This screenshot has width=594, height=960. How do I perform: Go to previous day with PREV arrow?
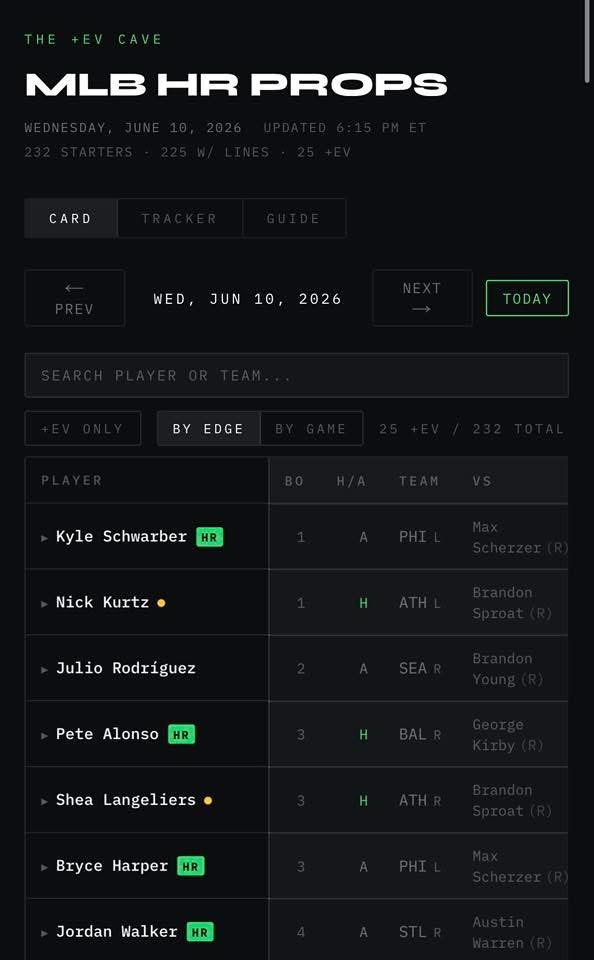pyautogui.click(x=75, y=298)
